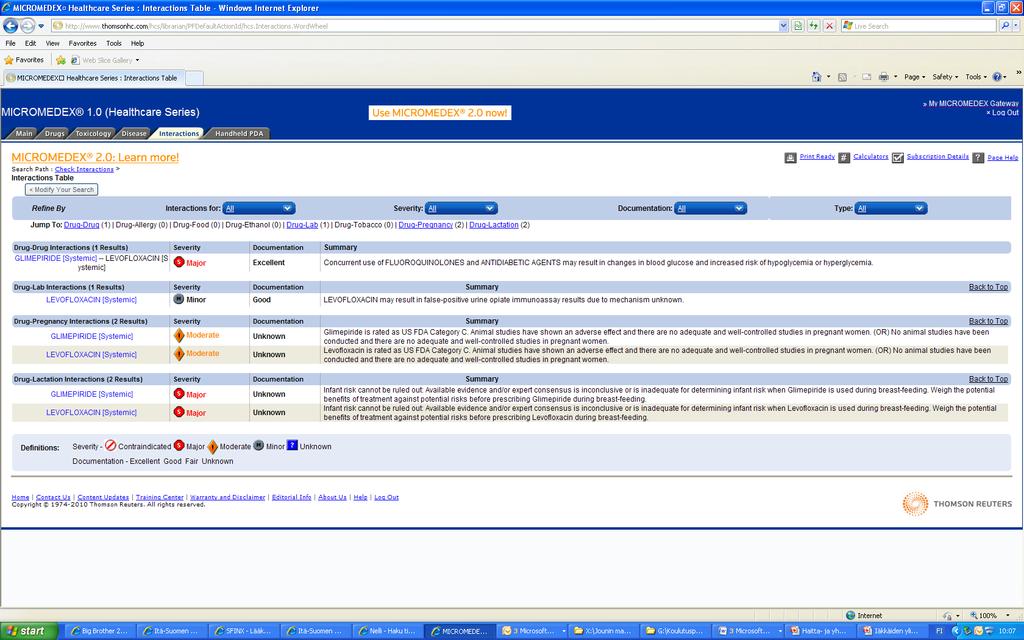The width and height of the screenshot is (1024, 640).
Task: Open the View menu
Action: point(52,43)
